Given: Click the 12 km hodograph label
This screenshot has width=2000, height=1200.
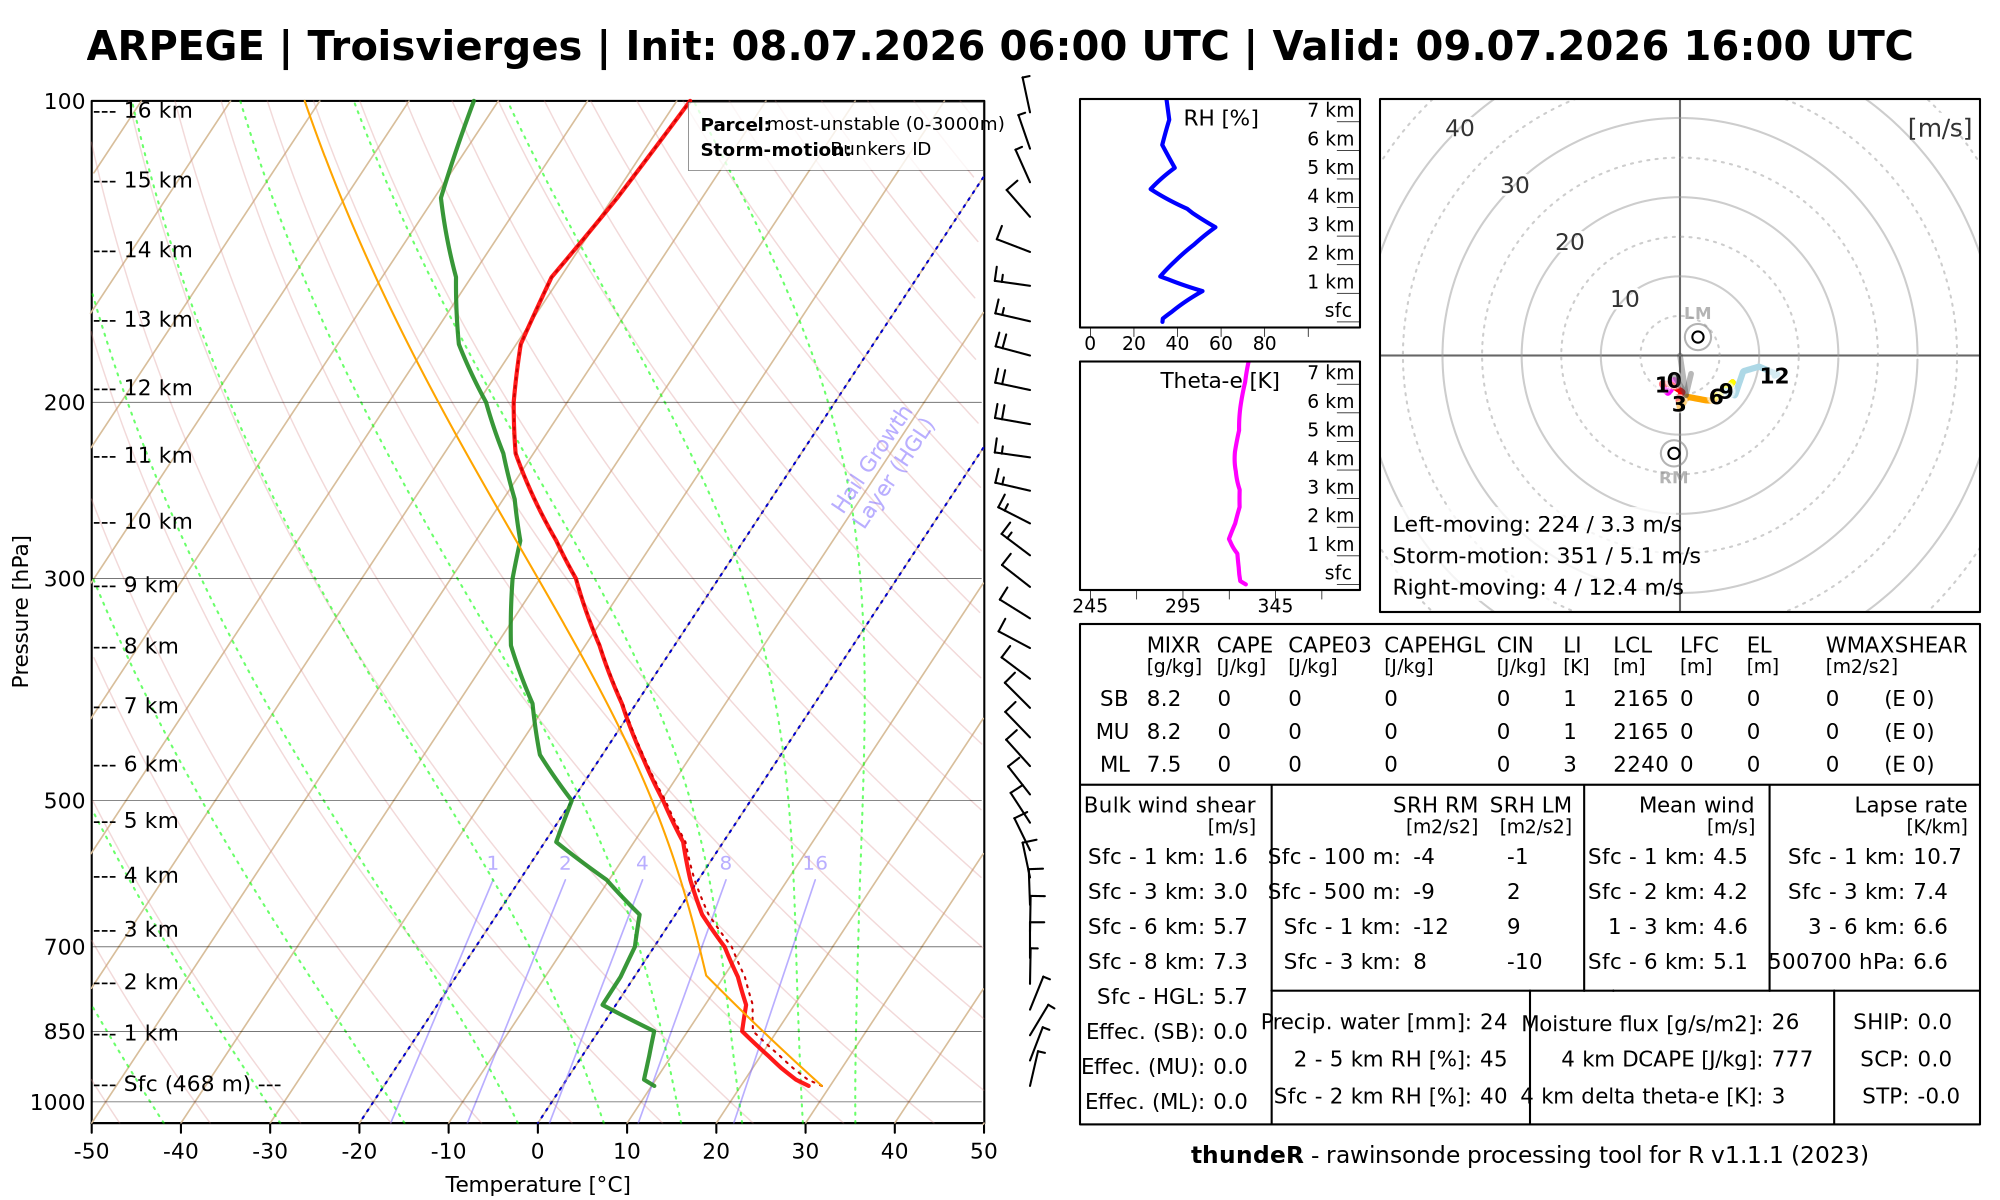Looking at the screenshot, I should (x=1774, y=377).
